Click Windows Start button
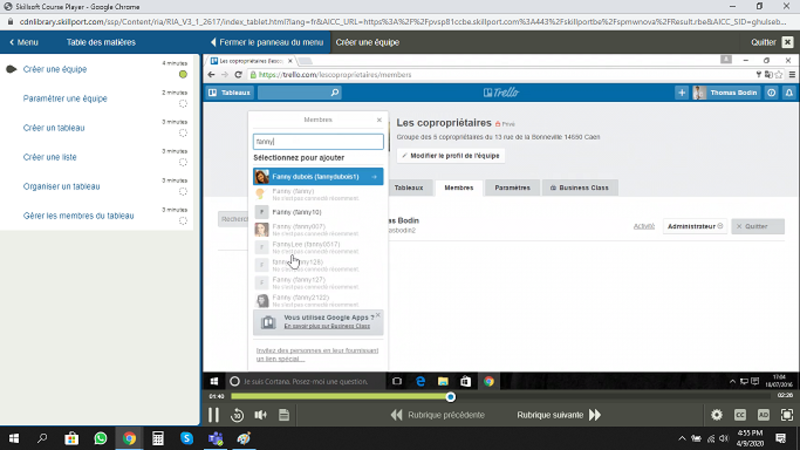This screenshot has height=450, width=800. click(14, 438)
